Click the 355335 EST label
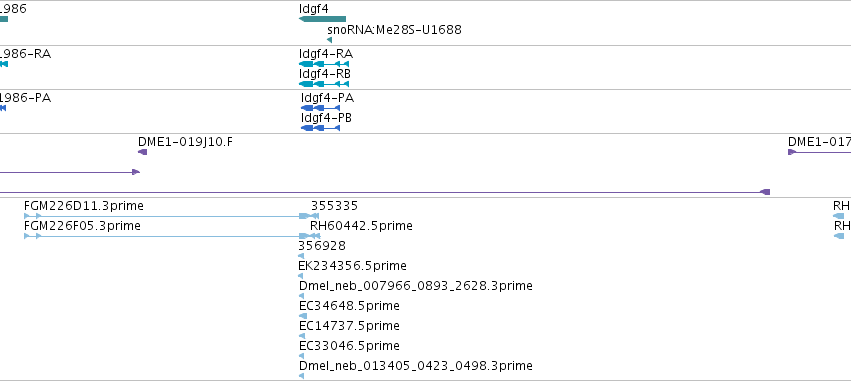The width and height of the screenshot is (851, 381). (334, 206)
